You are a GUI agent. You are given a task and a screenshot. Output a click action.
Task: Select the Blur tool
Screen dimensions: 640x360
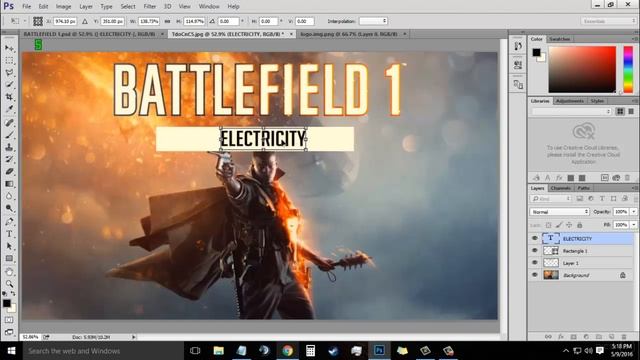pos(9,196)
